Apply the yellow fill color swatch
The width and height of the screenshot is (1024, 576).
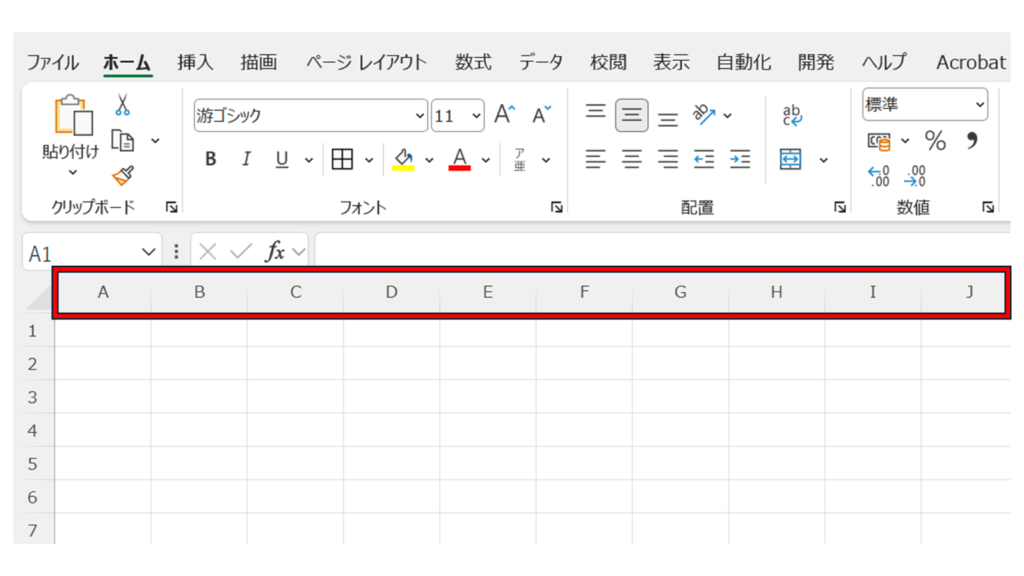[404, 160]
